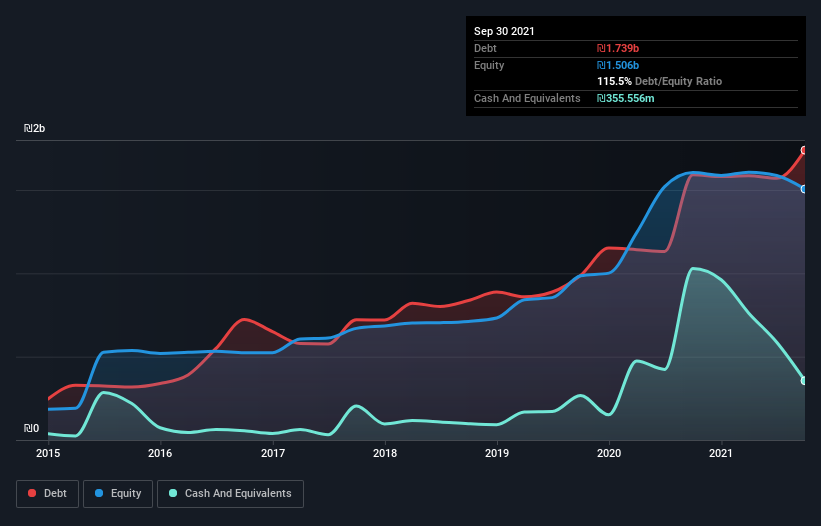Click the ₪355.556m cash value
The height and width of the screenshot is (526, 821).
tap(626, 98)
